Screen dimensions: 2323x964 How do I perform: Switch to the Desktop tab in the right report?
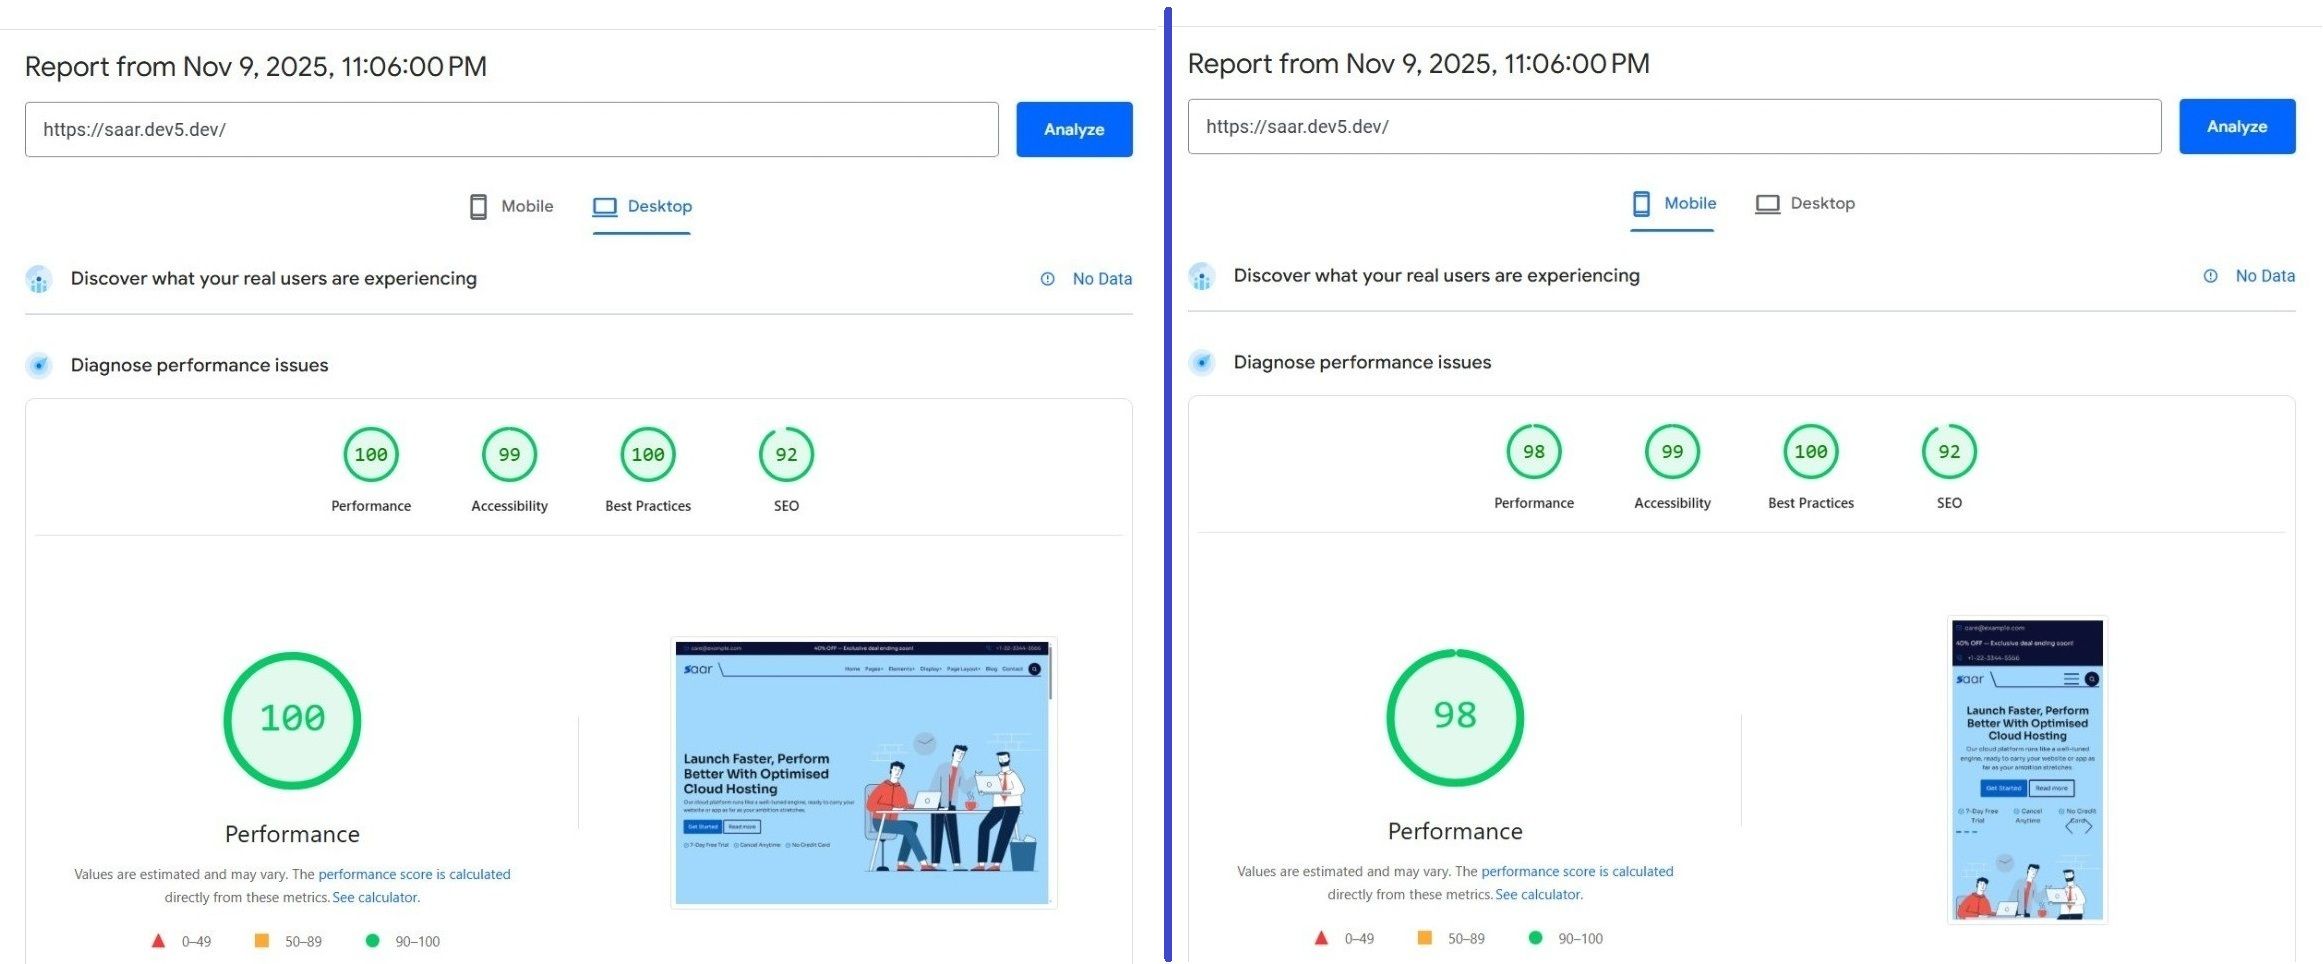click(1805, 203)
